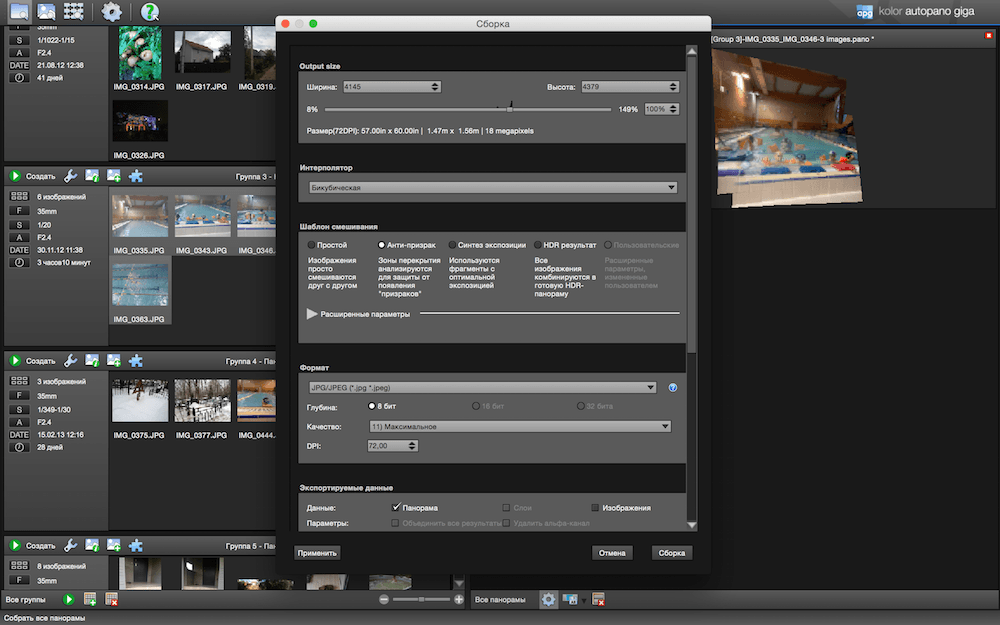
Task: Run all groups with bottom play icon
Action: pos(68,599)
